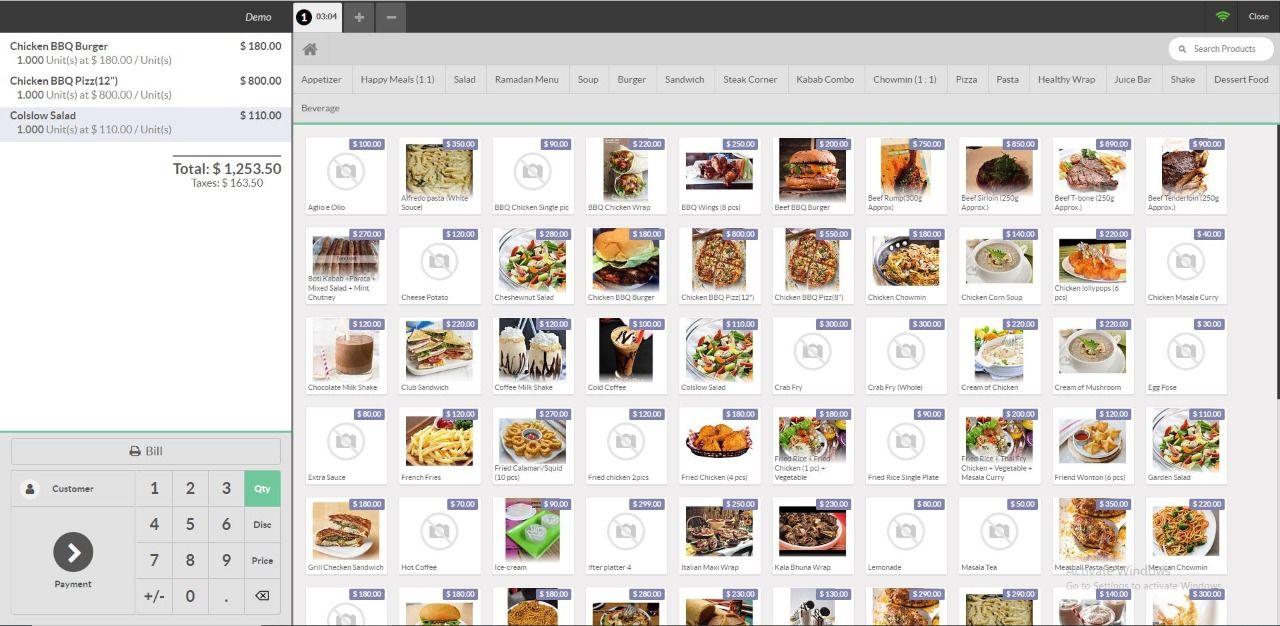Open Payment with the arrow circle button
Image resolution: width=1280 pixels, height=626 pixels.
coord(73,552)
